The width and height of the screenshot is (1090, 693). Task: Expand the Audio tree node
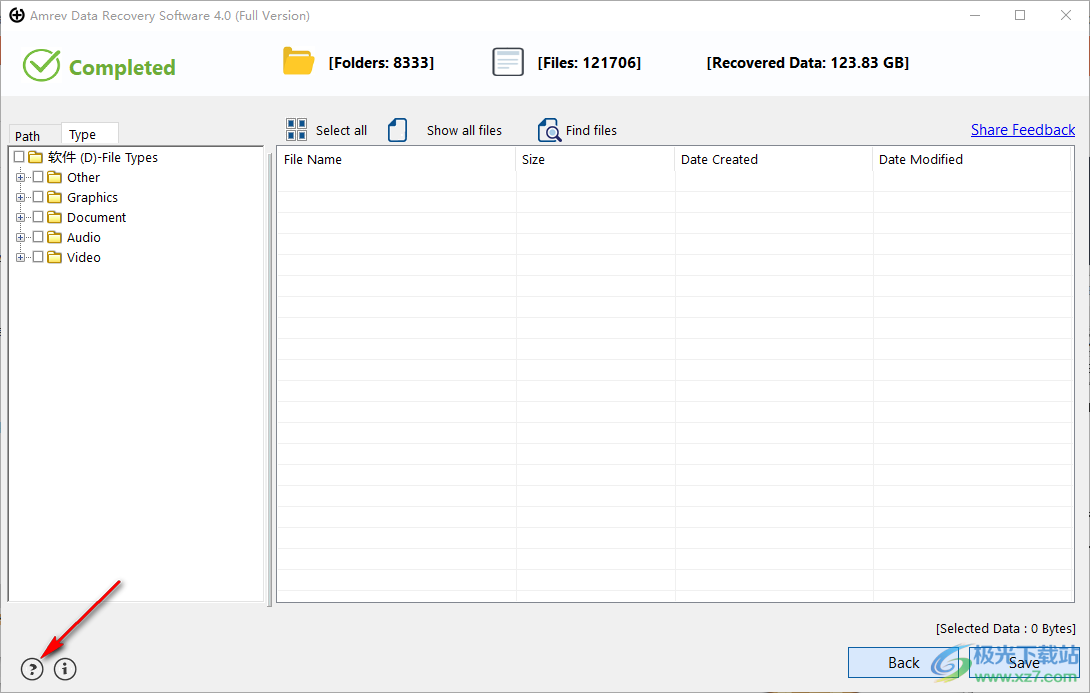coord(20,238)
